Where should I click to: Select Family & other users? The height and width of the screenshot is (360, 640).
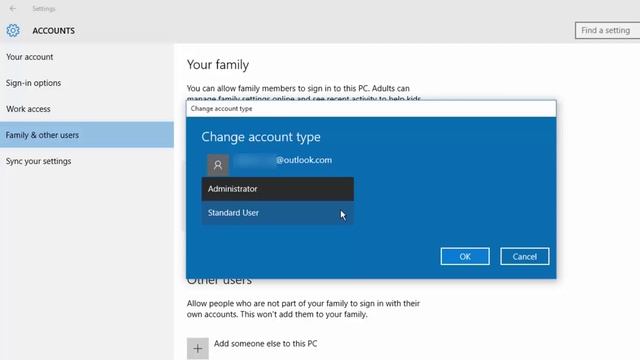(87, 135)
